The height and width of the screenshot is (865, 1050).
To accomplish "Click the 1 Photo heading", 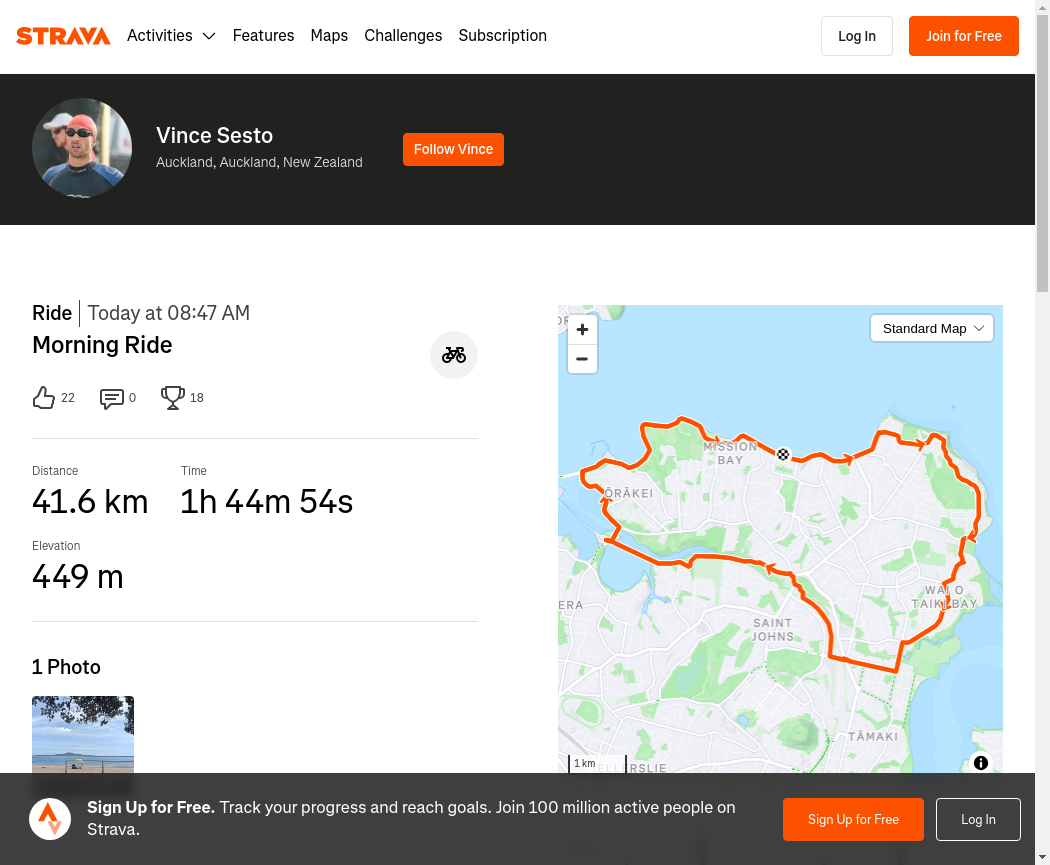I will [66, 667].
